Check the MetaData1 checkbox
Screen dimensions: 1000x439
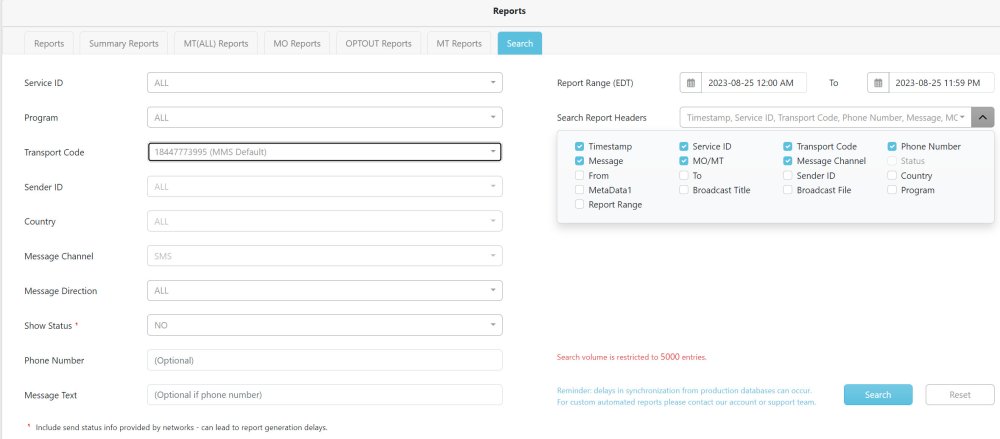[580, 190]
